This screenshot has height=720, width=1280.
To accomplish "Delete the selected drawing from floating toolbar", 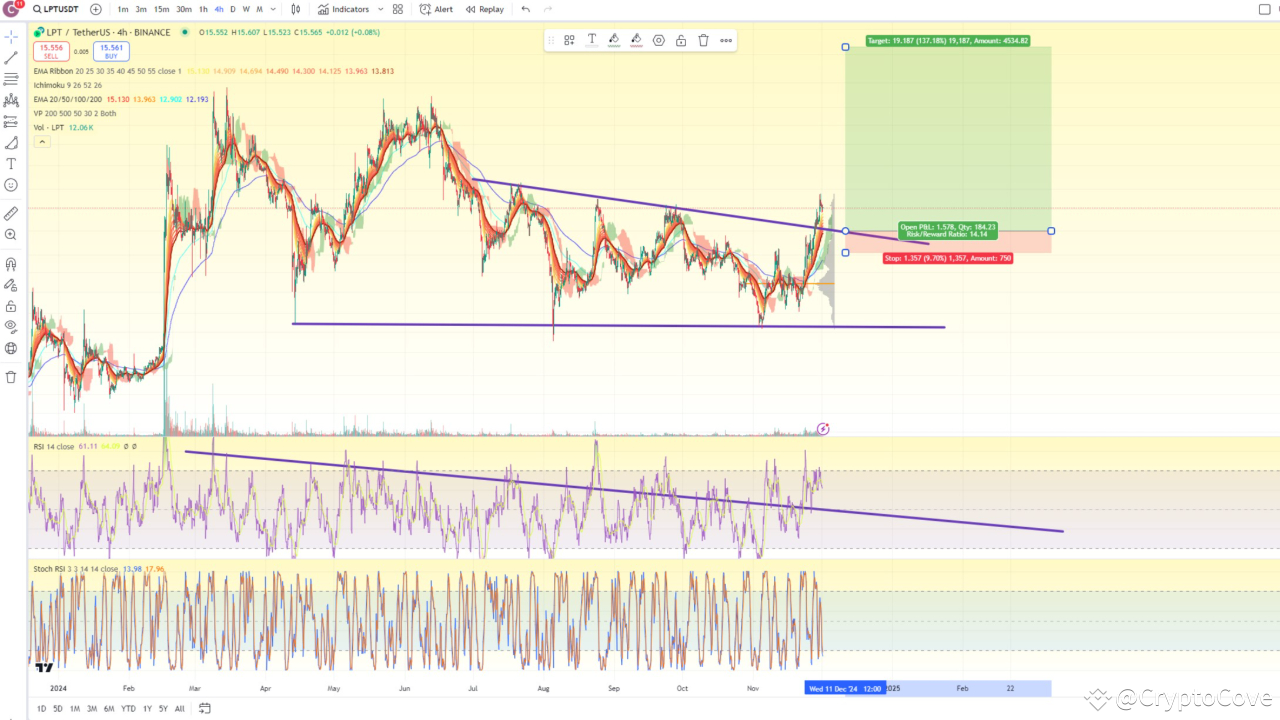I will (703, 40).
